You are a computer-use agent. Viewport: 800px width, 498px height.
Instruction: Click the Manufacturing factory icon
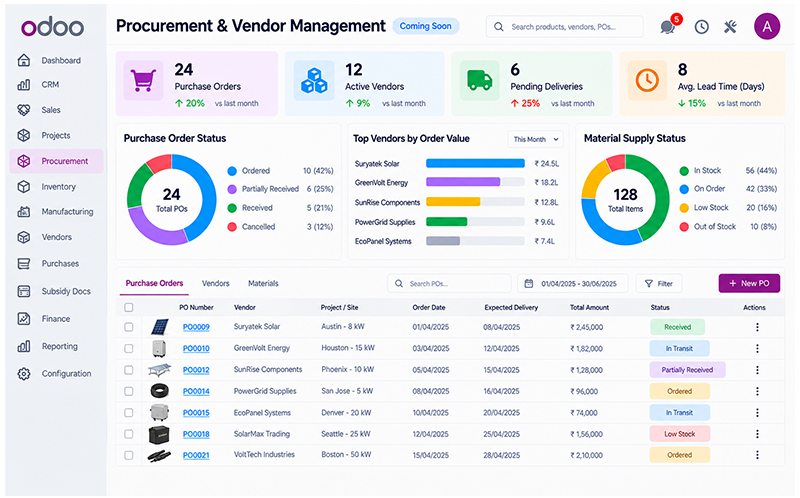[x=23, y=211]
